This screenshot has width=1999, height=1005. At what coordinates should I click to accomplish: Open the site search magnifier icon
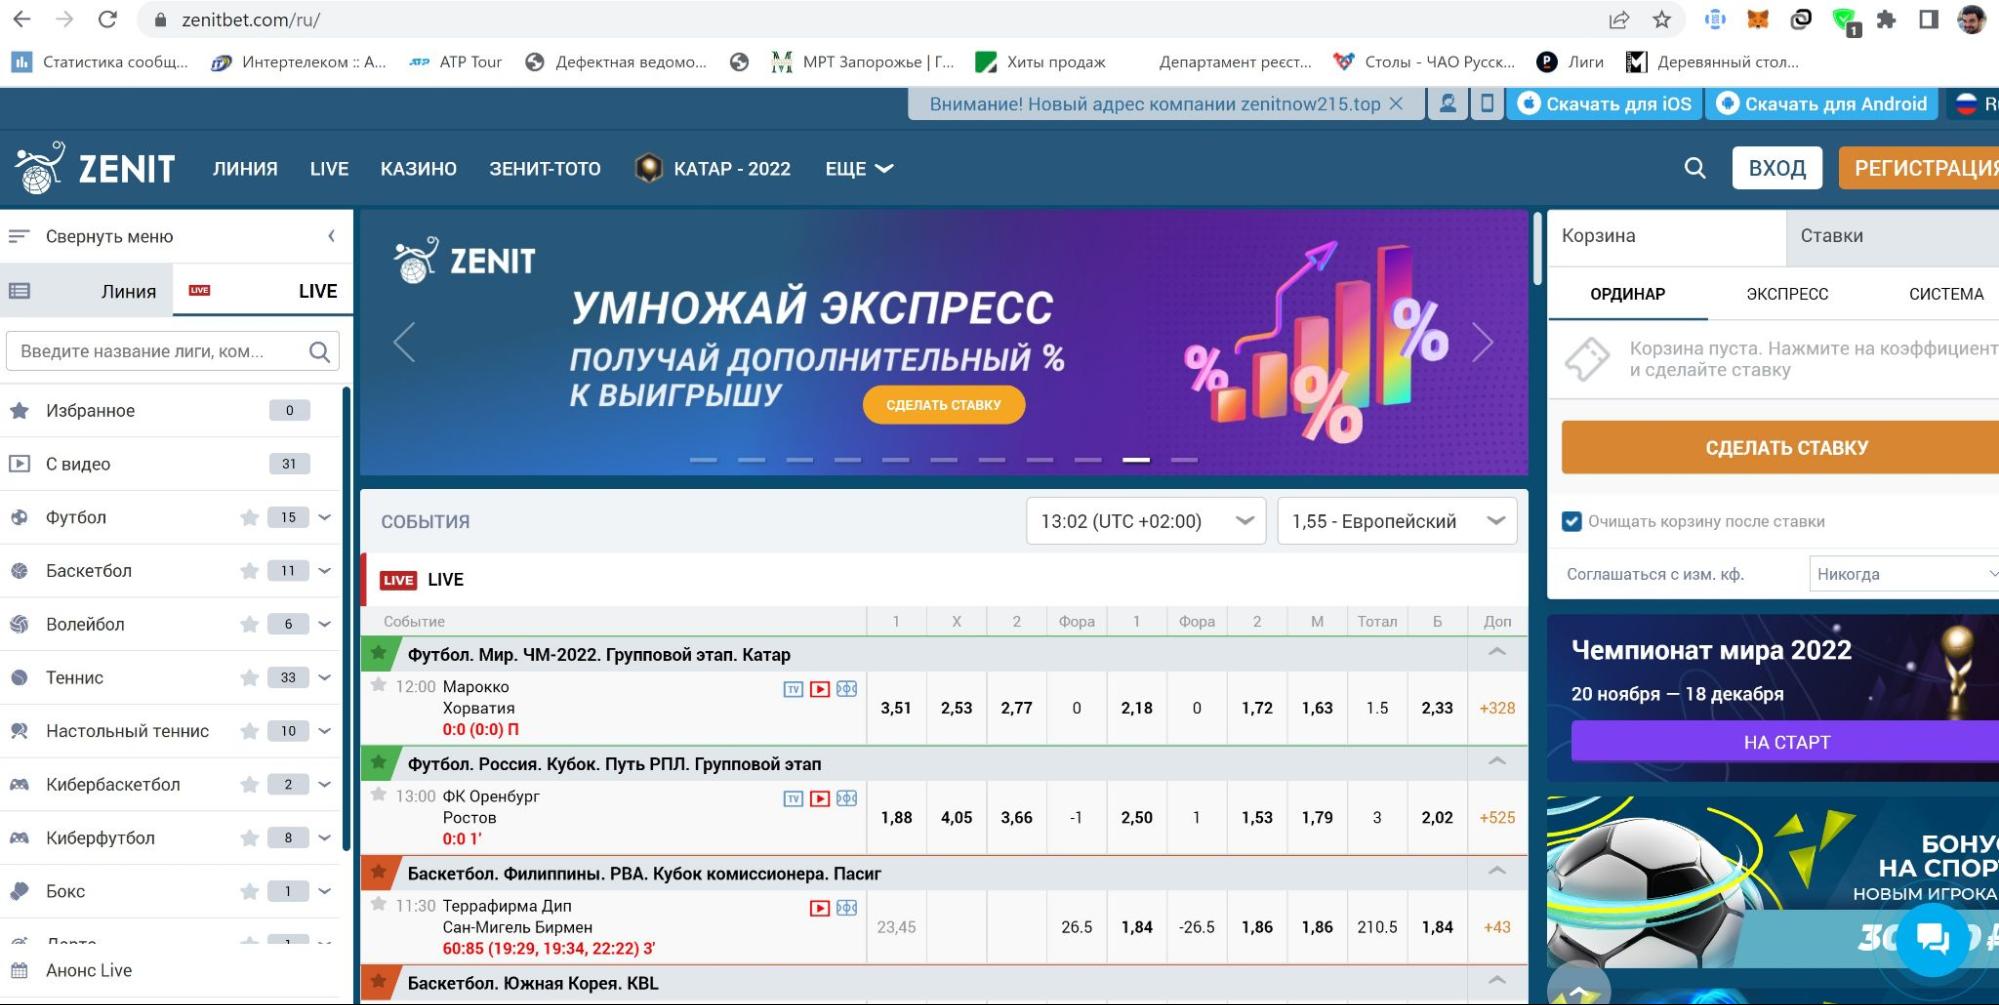[1694, 168]
